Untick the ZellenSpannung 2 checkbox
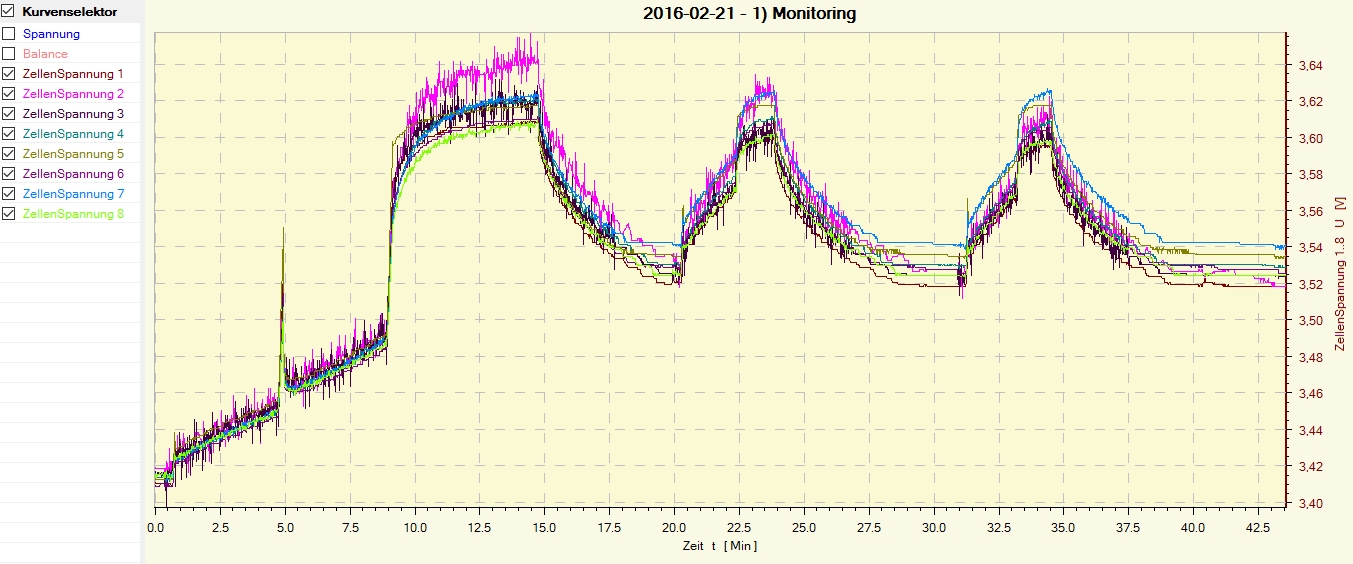The width and height of the screenshot is (1353, 564). coord(9,94)
